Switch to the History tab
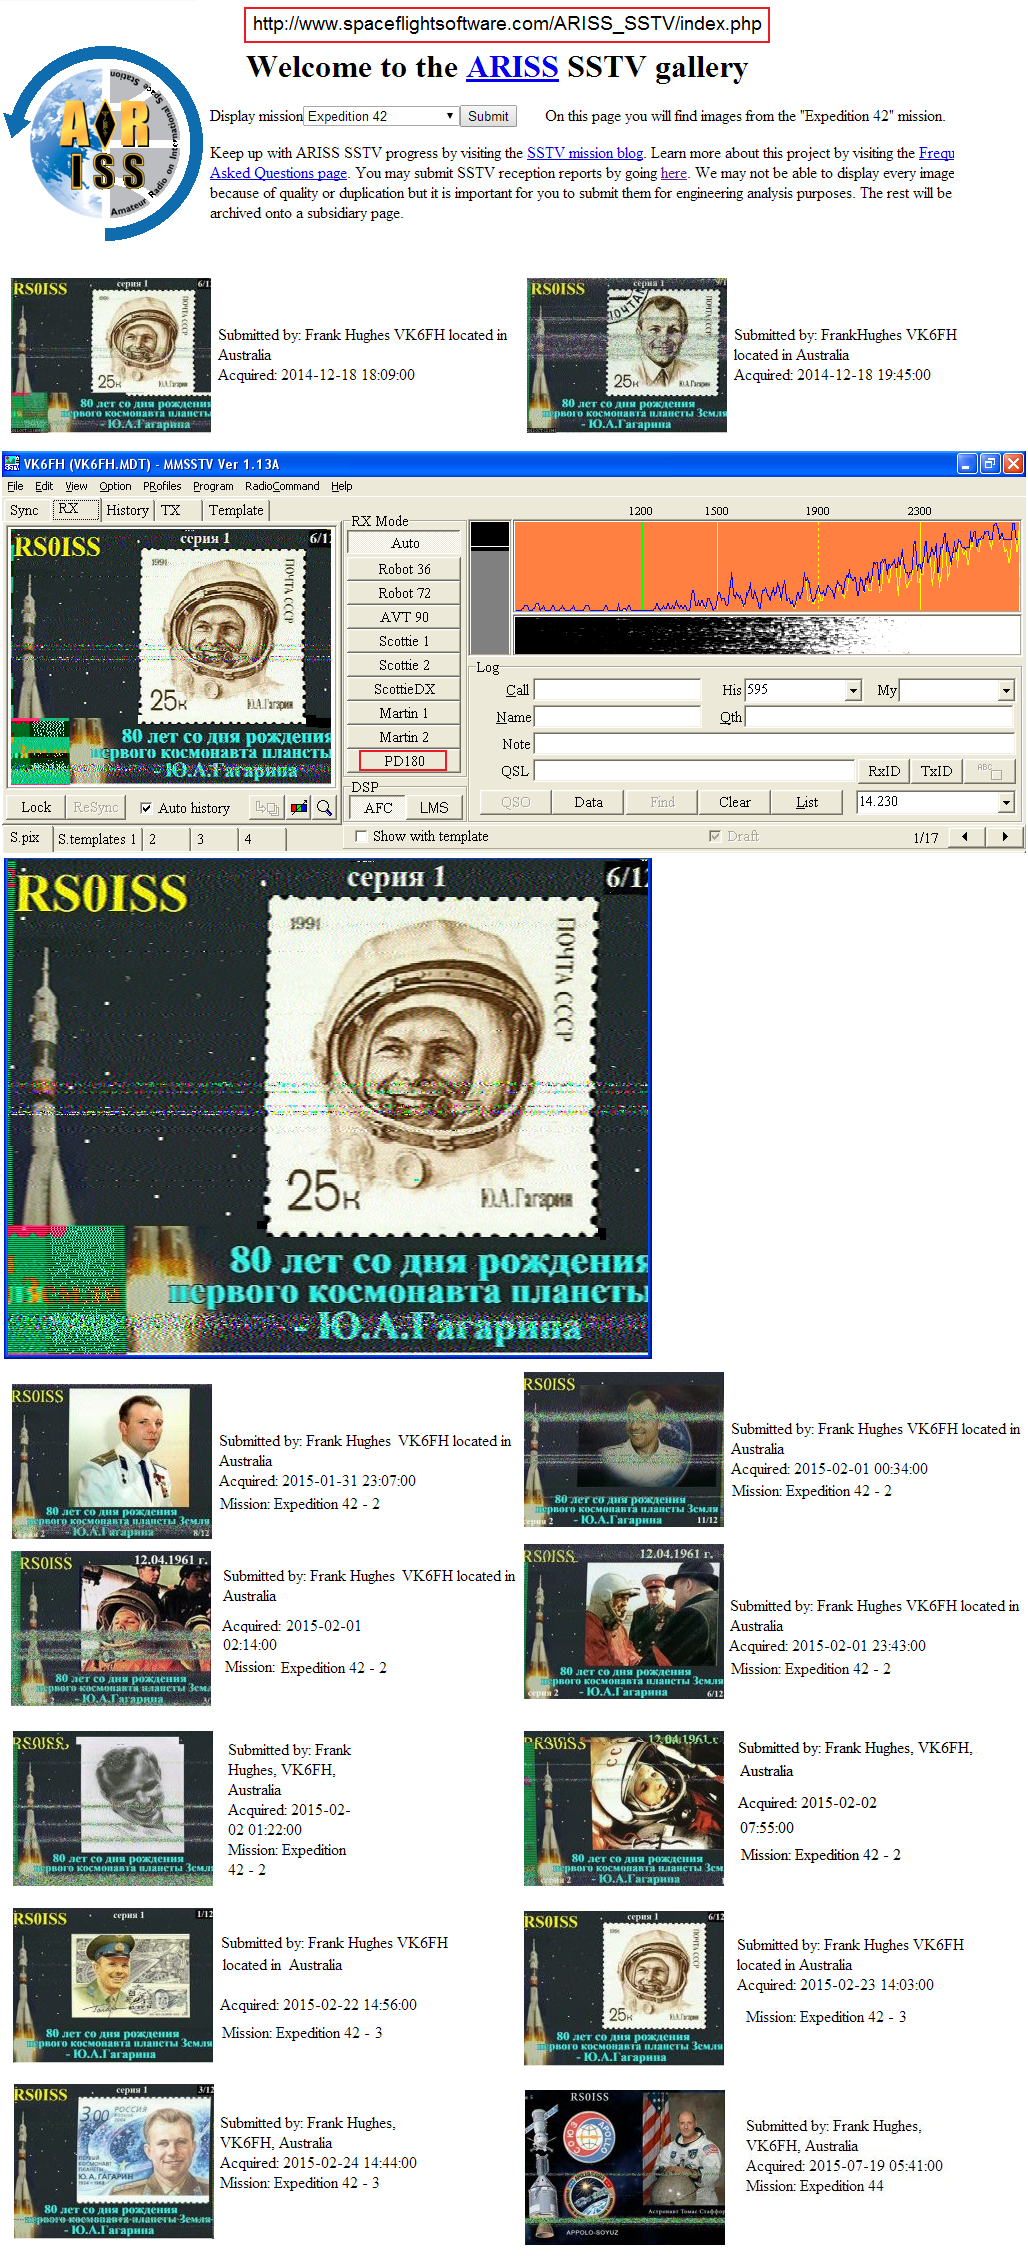This screenshot has height=2256, width=1028. (127, 510)
